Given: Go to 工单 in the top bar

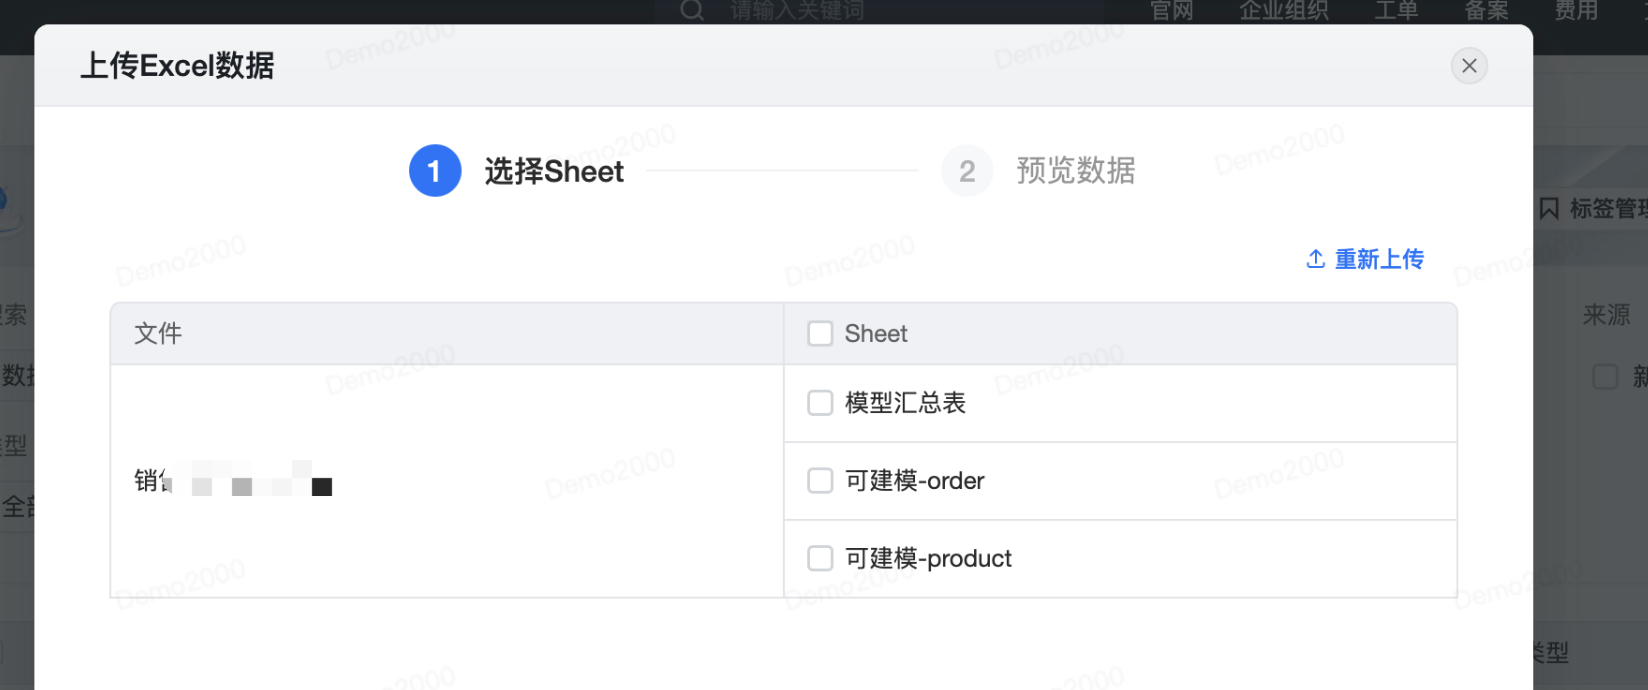Looking at the screenshot, I should [x=1396, y=11].
